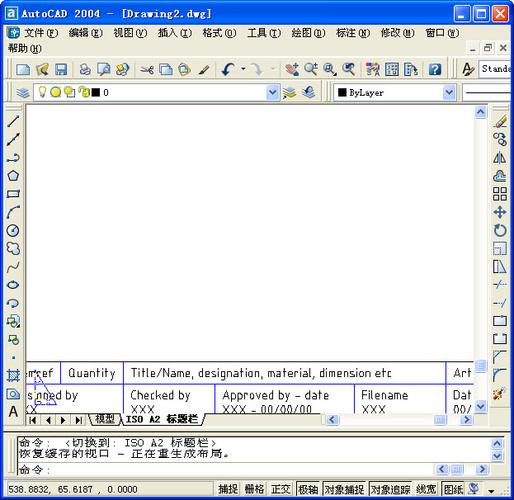Select the Array modify tool
The image size is (514, 500).
click(500, 194)
